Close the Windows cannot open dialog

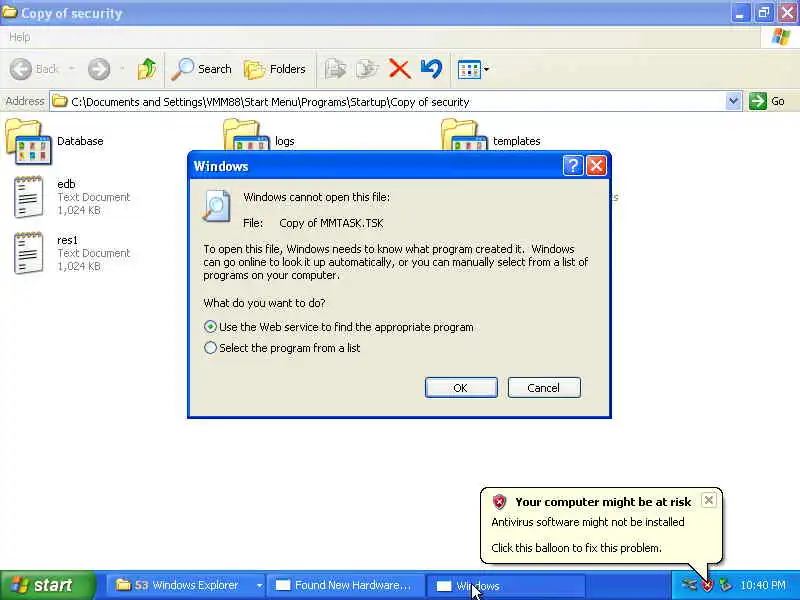tap(596, 166)
